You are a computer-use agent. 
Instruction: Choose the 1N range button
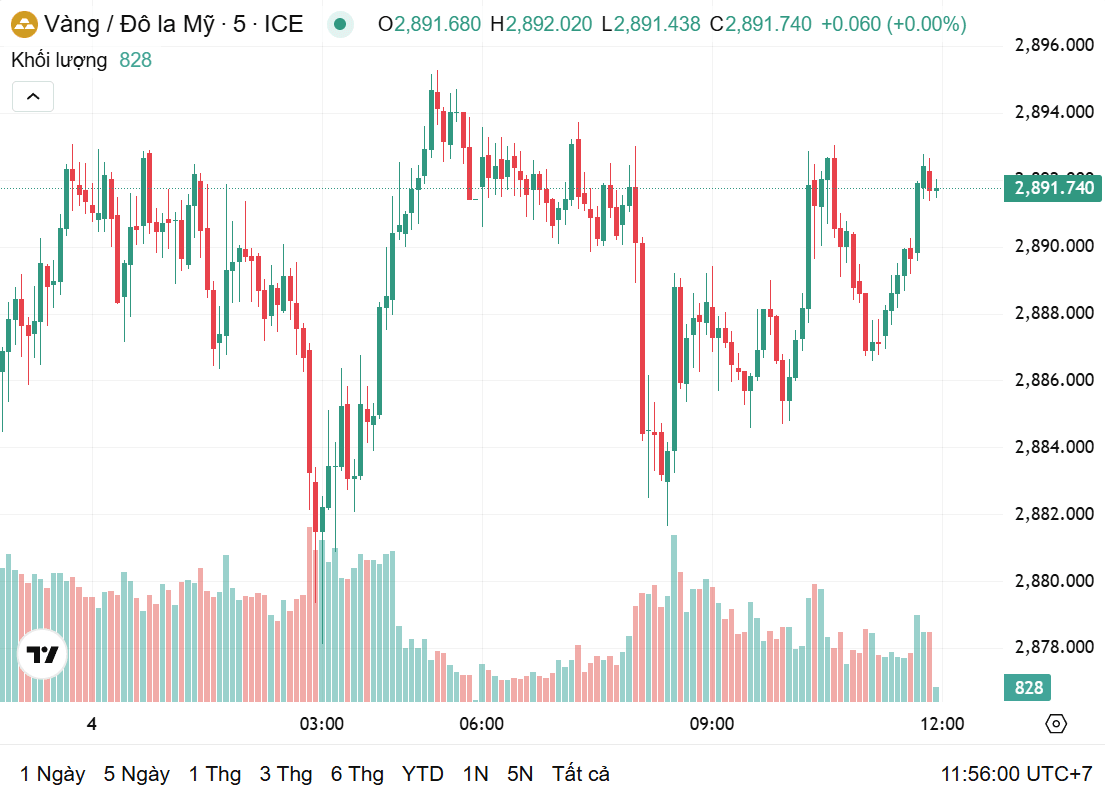click(x=476, y=774)
